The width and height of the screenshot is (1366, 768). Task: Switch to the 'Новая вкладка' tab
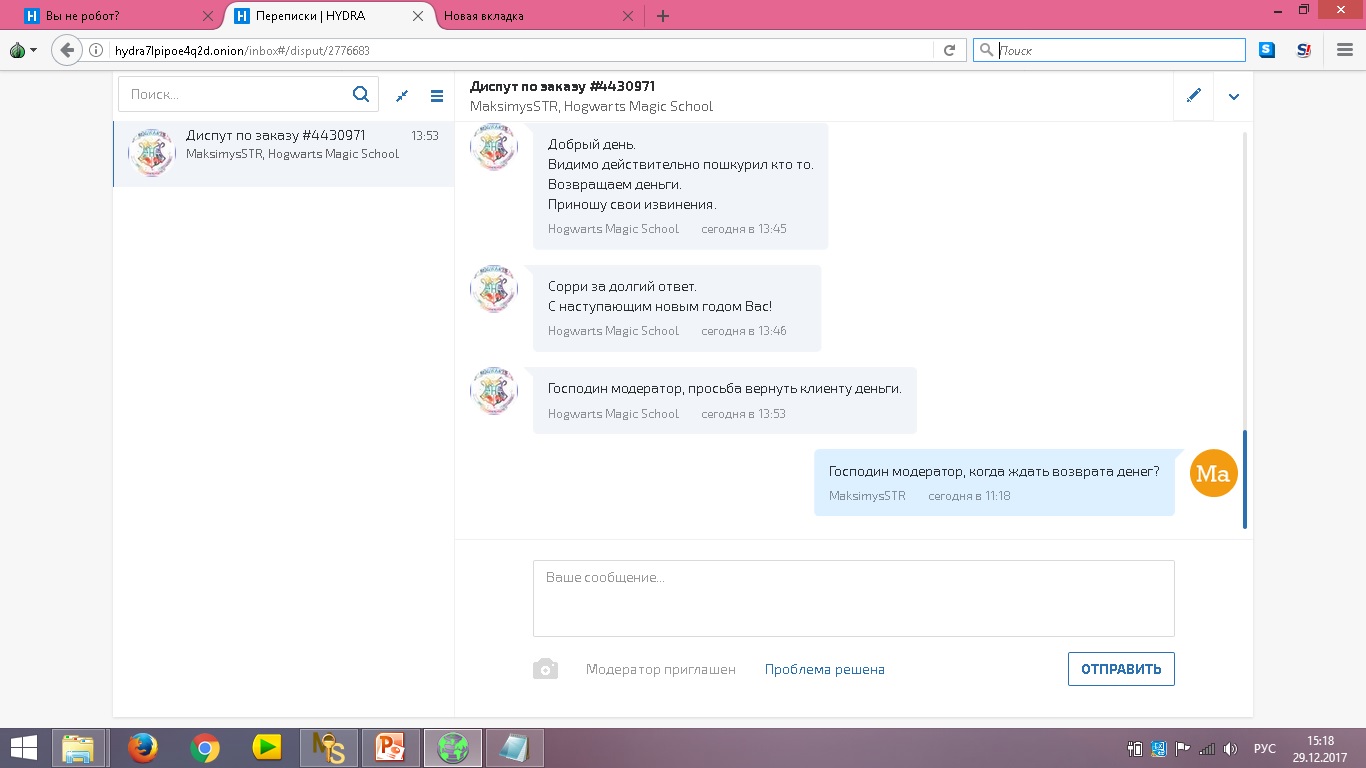point(539,16)
